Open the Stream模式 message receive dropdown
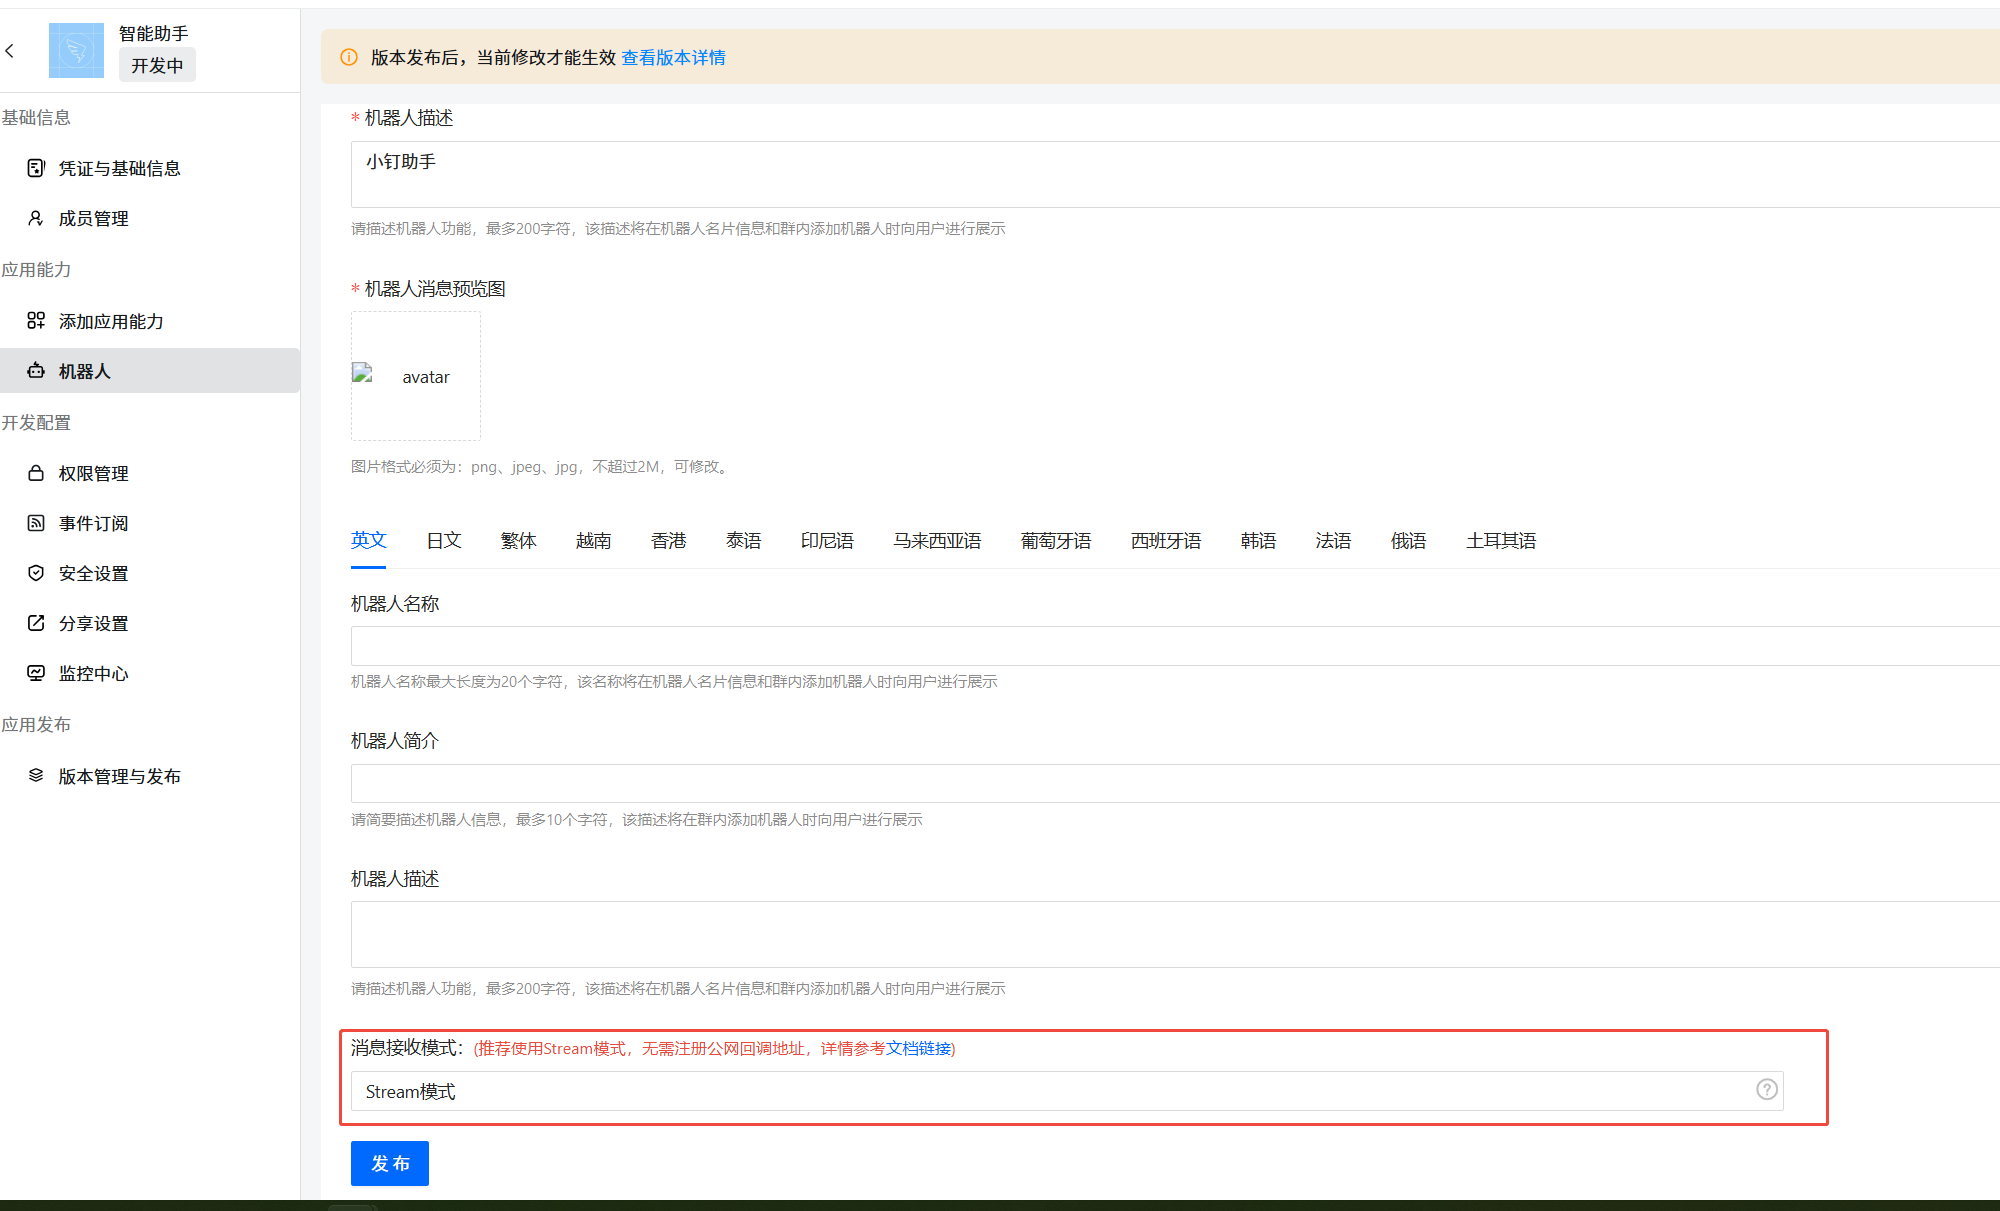 click(x=1050, y=1091)
